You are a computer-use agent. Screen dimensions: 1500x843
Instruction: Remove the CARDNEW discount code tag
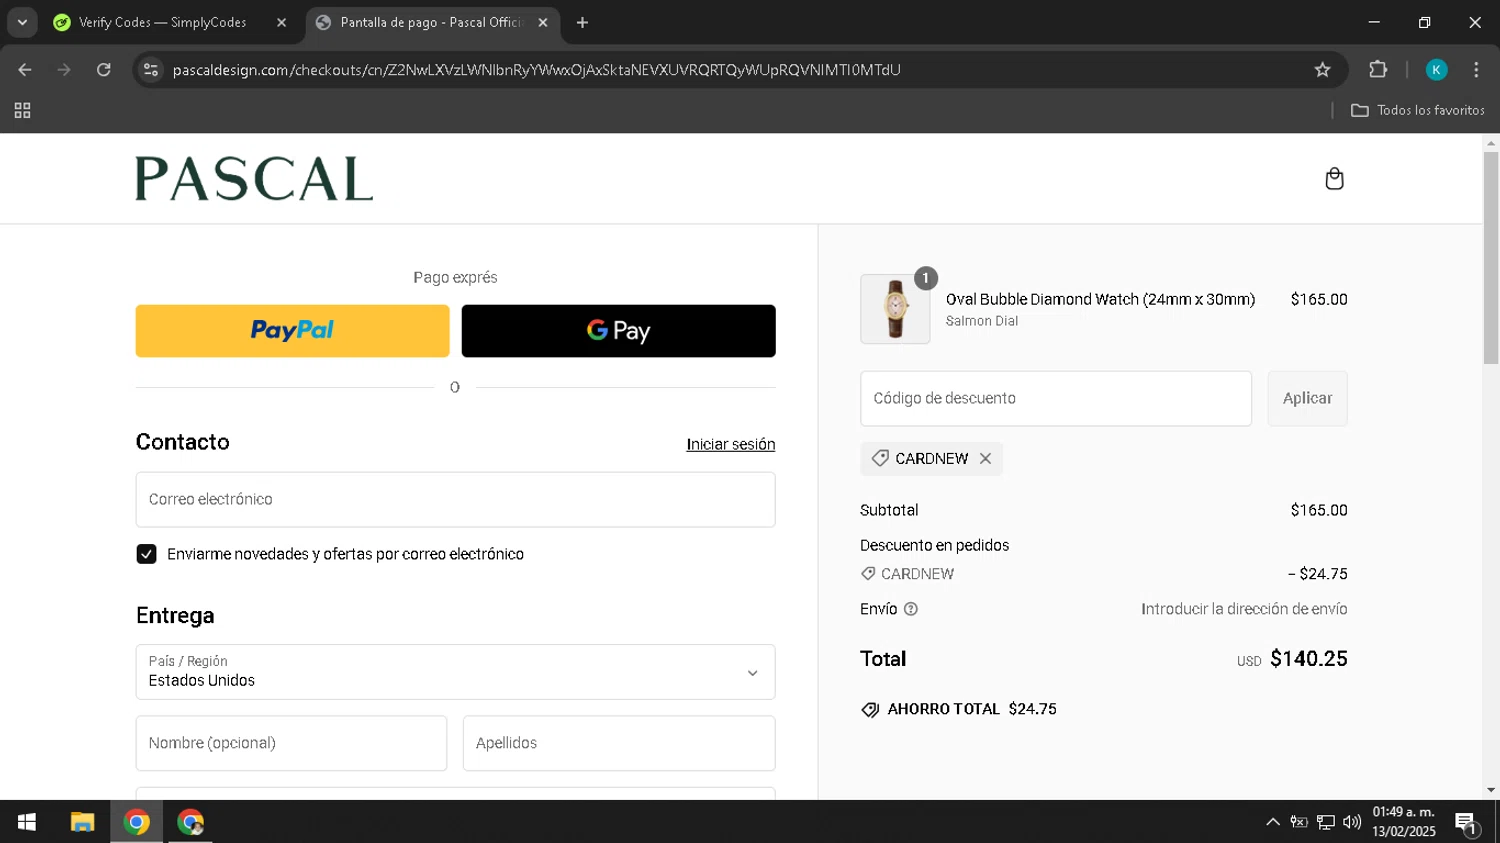(x=985, y=458)
